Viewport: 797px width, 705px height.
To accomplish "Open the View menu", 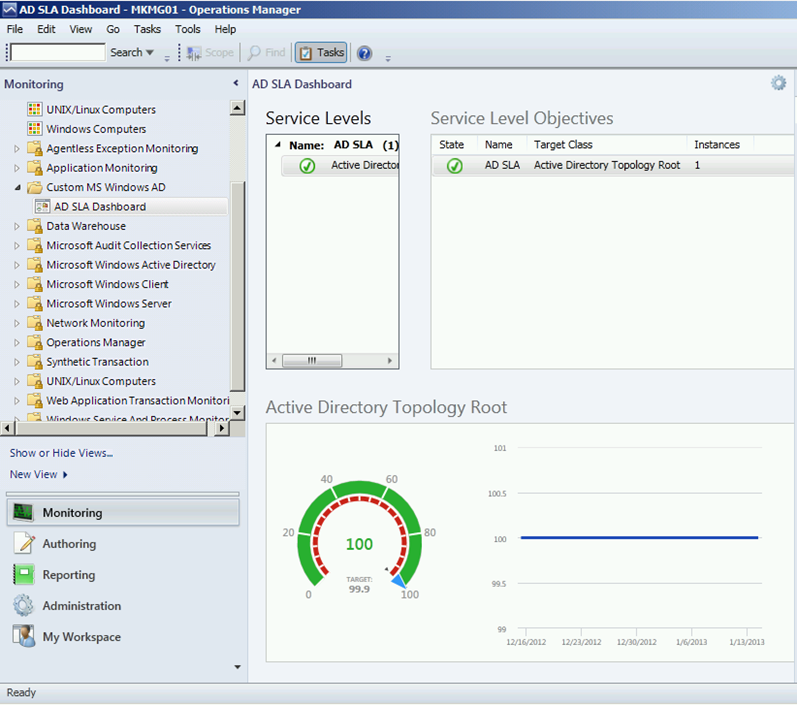I will tap(81, 29).
